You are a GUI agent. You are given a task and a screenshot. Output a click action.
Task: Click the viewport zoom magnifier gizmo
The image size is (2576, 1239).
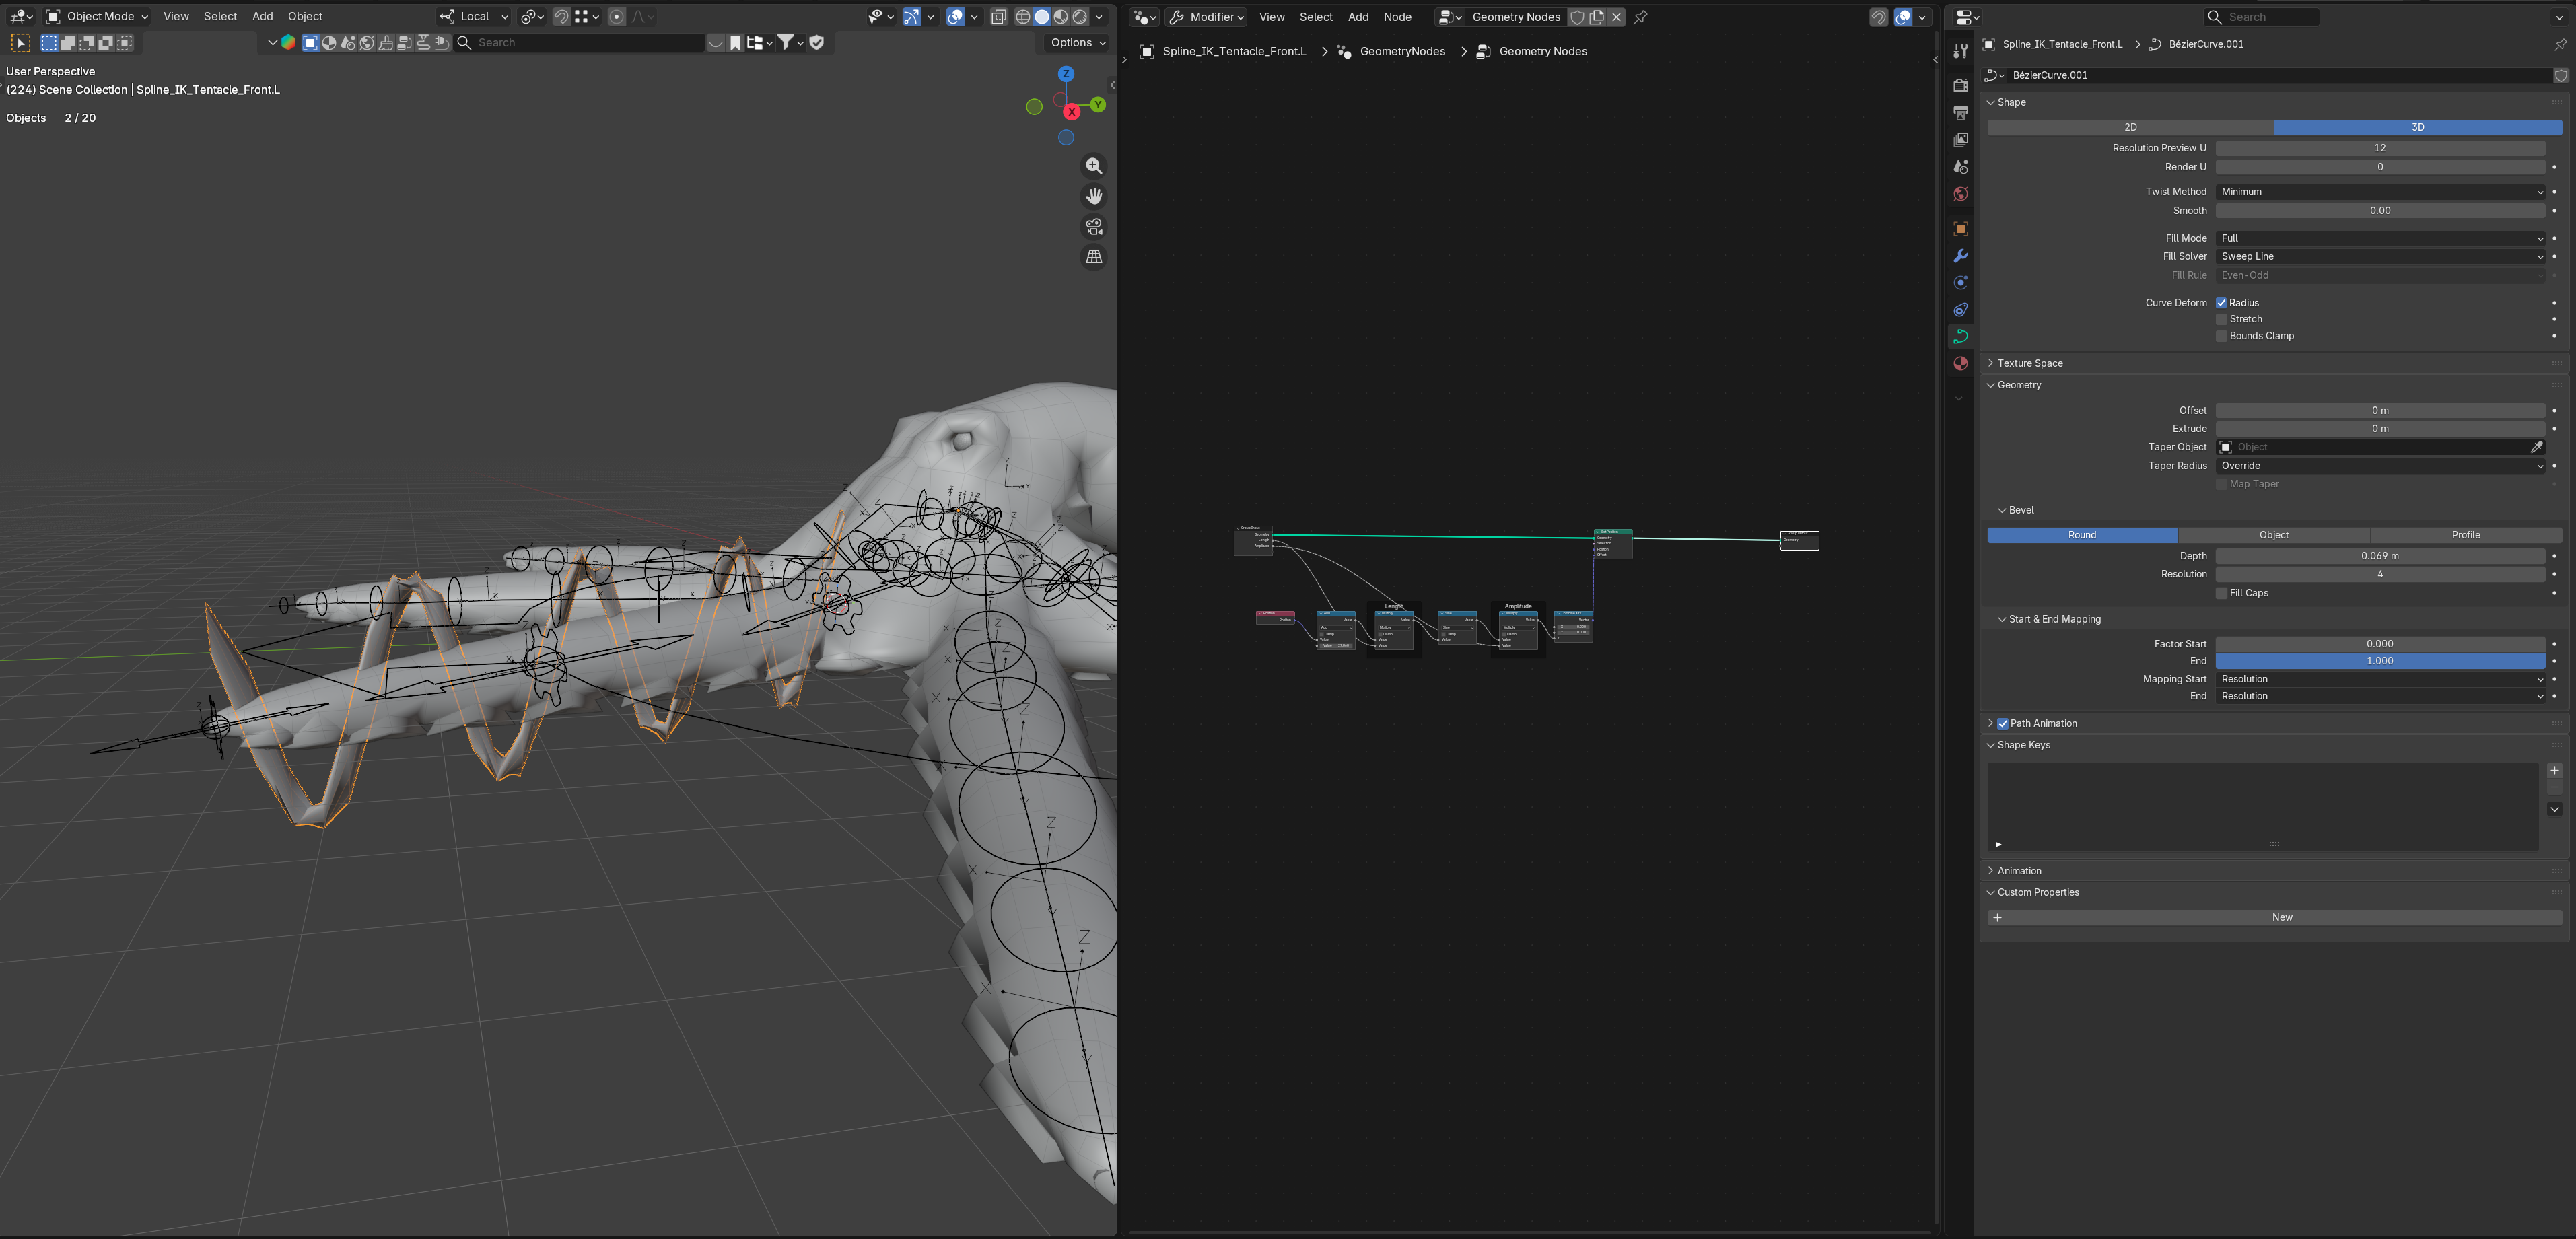coord(1094,166)
